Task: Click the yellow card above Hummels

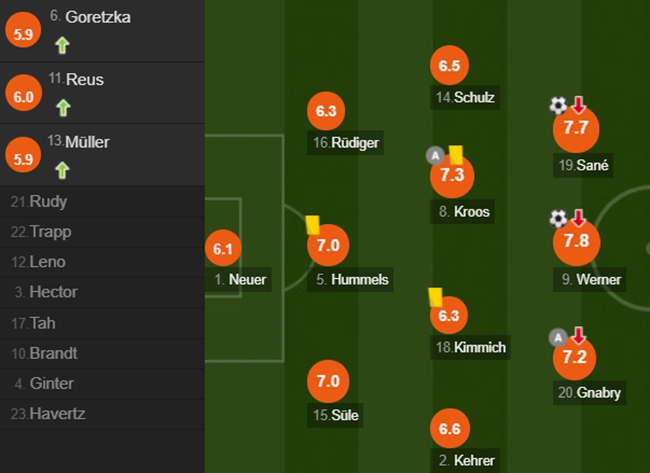Action: coord(311,226)
